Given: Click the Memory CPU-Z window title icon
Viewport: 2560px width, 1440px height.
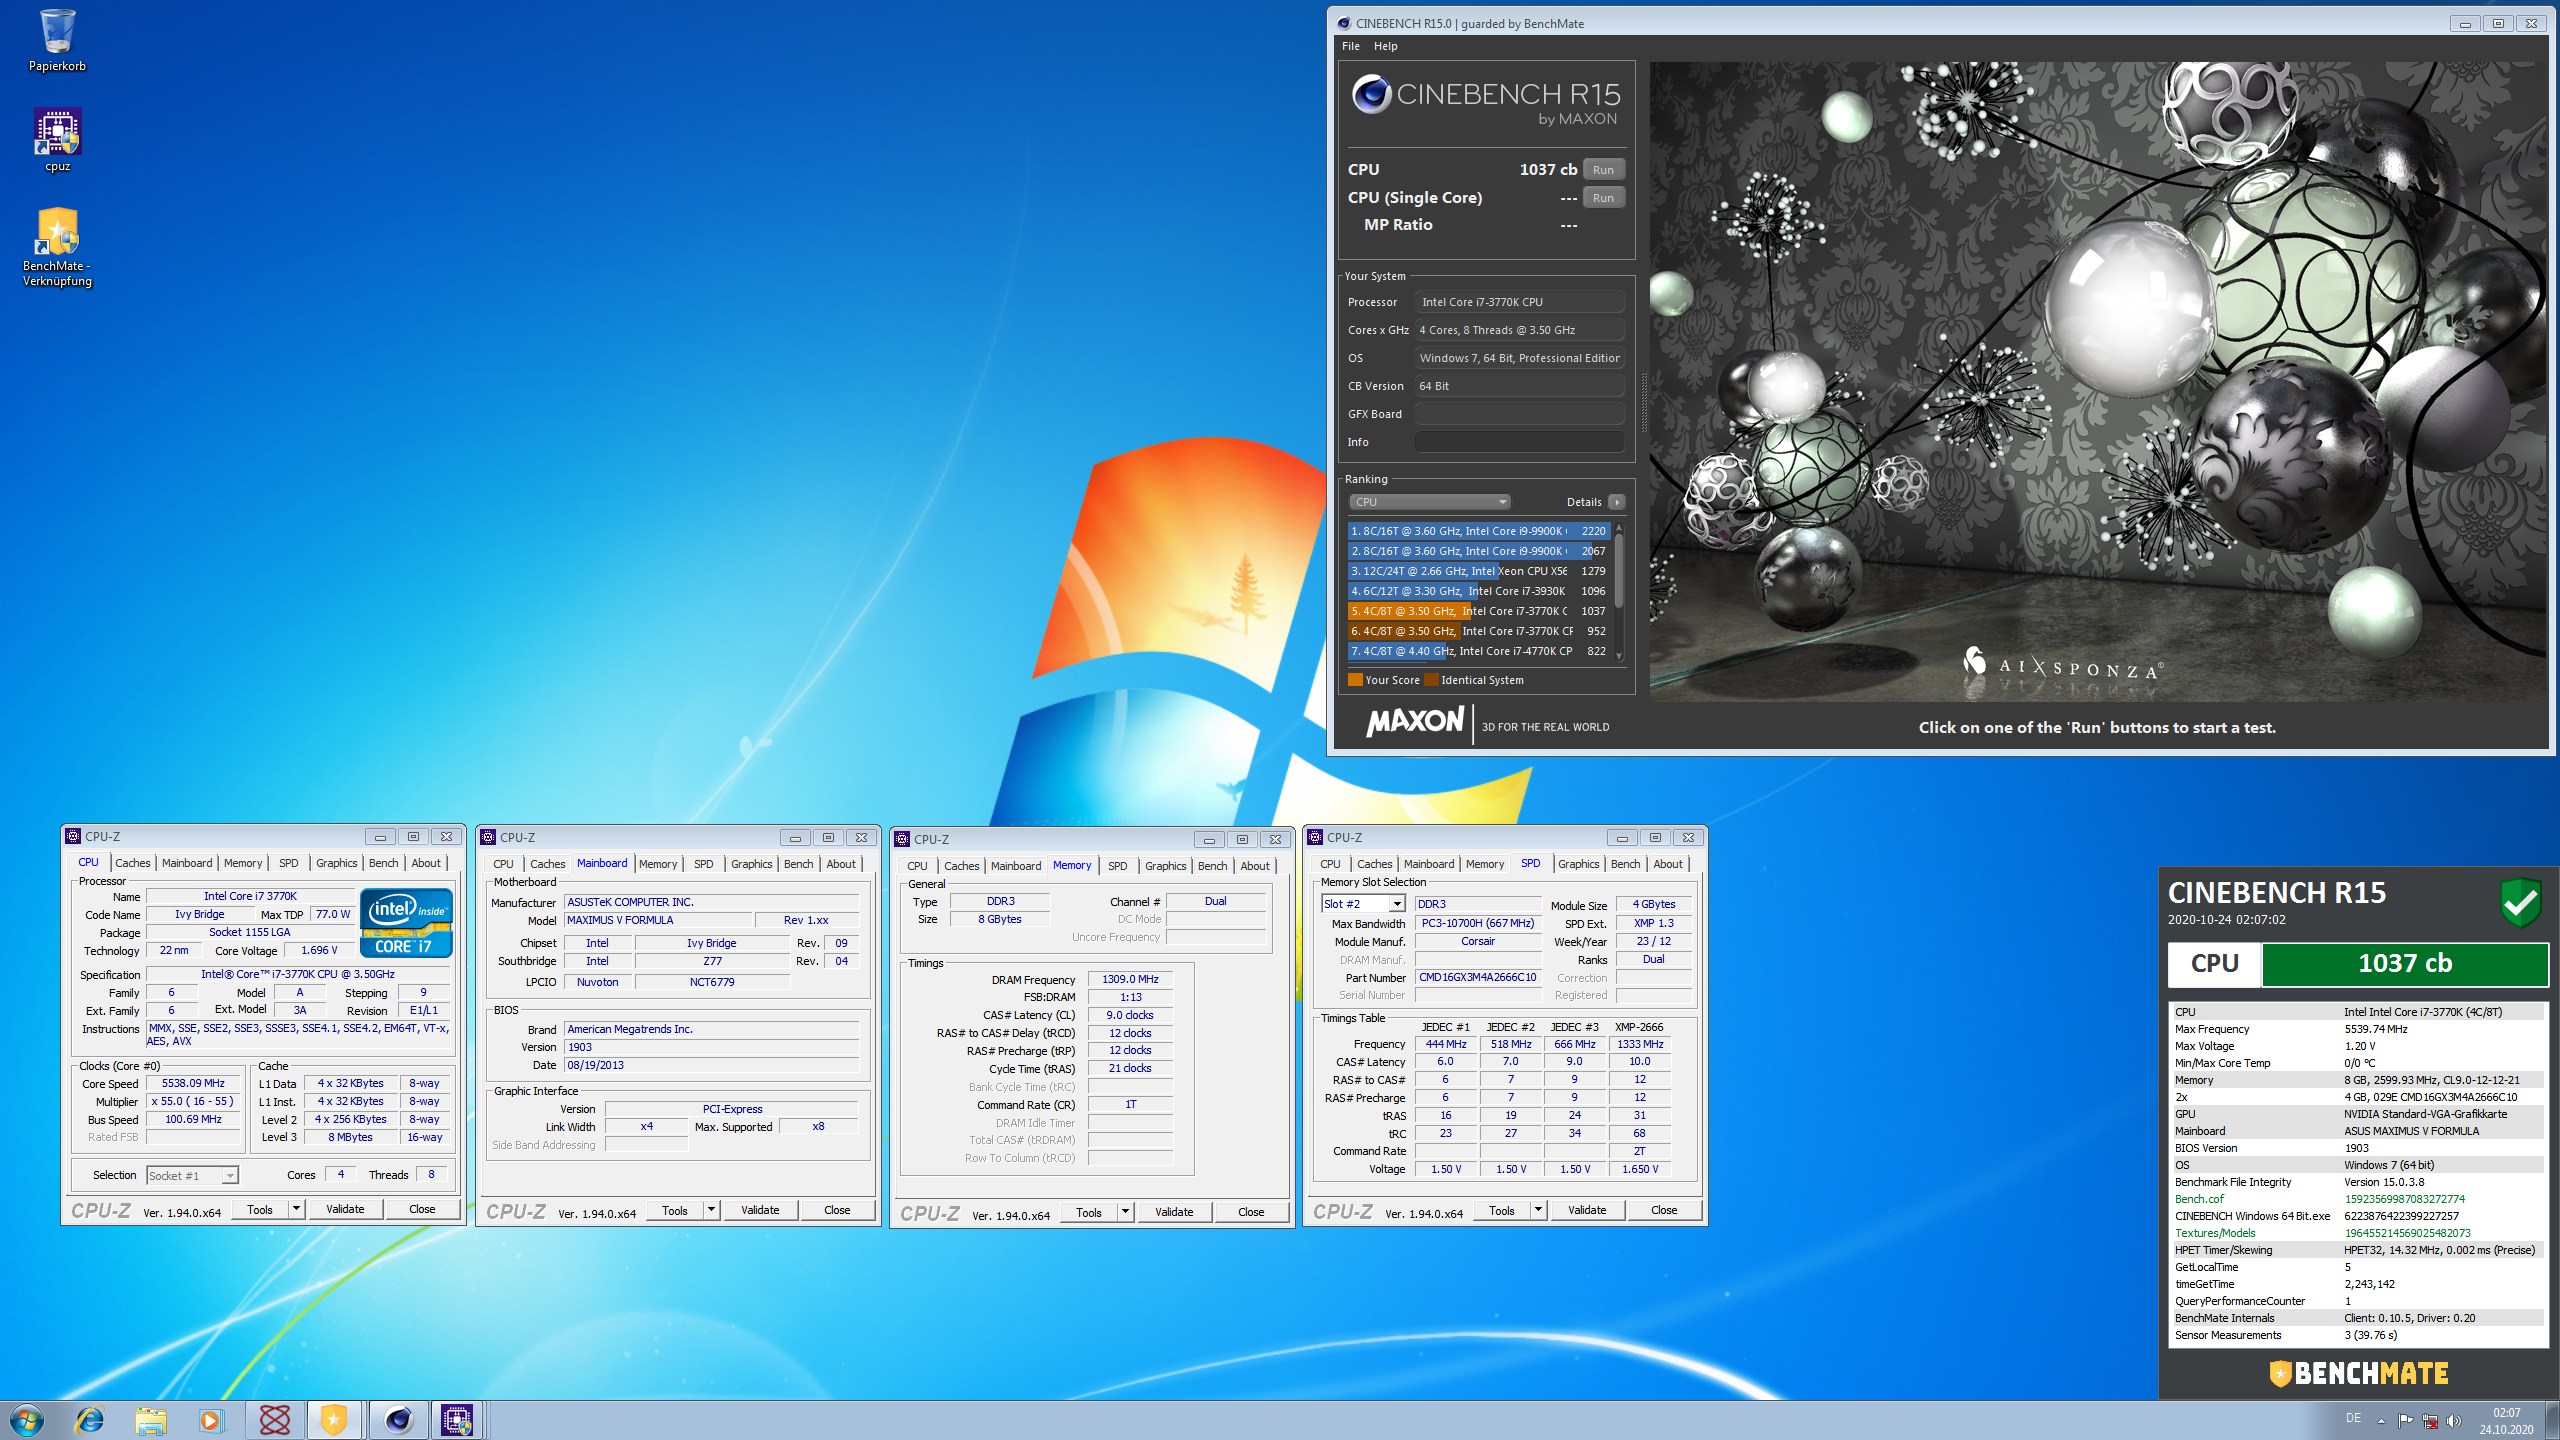Looking at the screenshot, I should click(x=902, y=839).
